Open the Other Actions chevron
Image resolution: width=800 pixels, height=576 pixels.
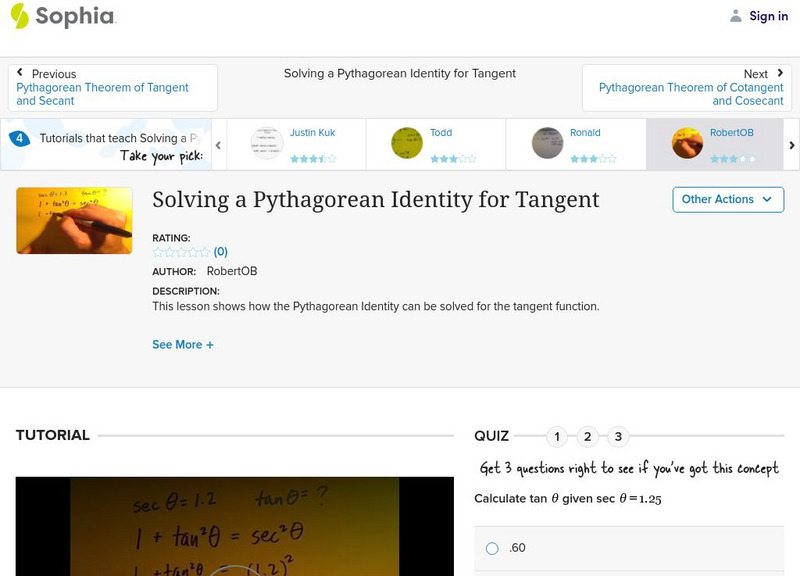pos(766,199)
